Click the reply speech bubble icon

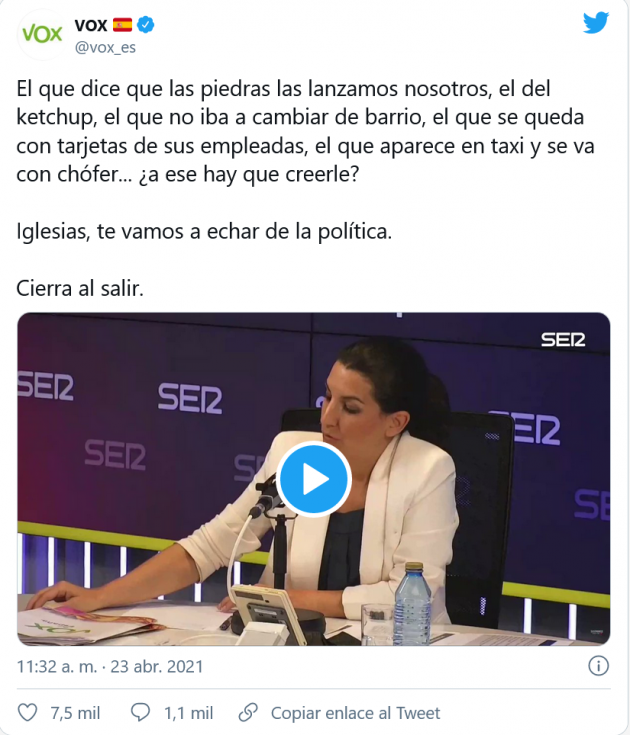[x=140, y=713]
